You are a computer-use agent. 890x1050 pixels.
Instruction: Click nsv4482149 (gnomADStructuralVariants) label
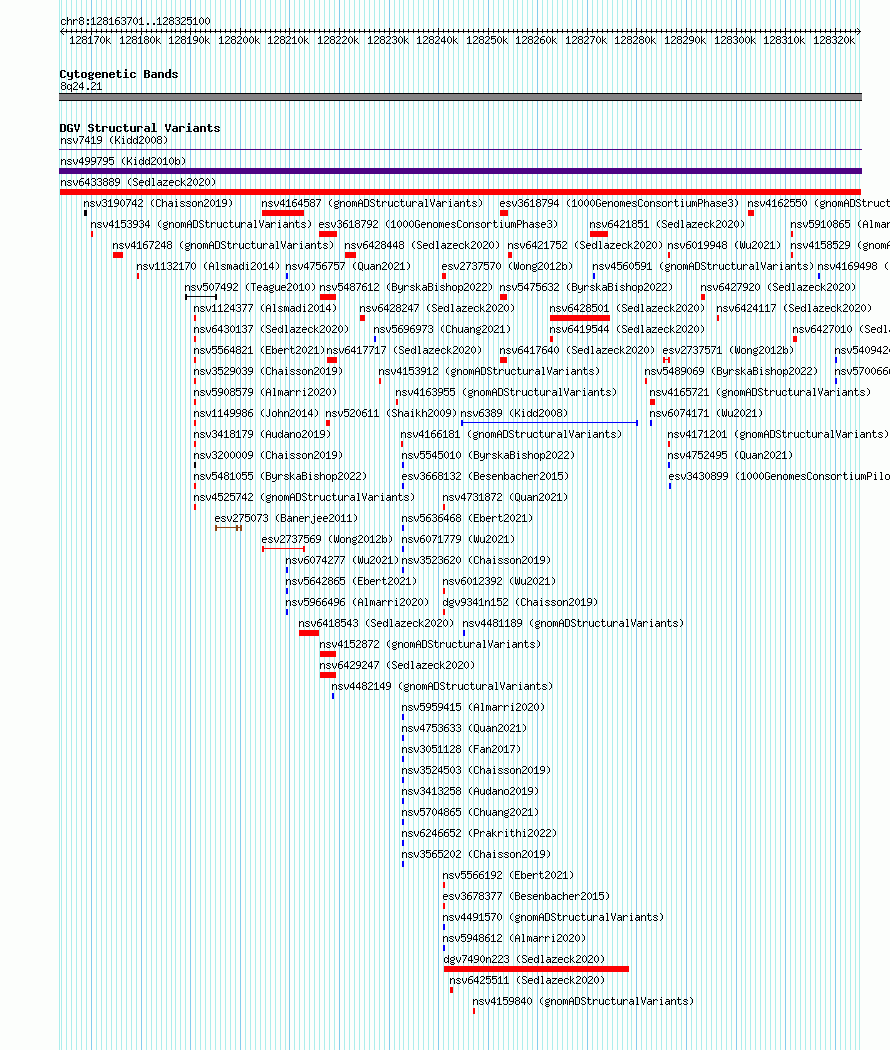(442, 686)
